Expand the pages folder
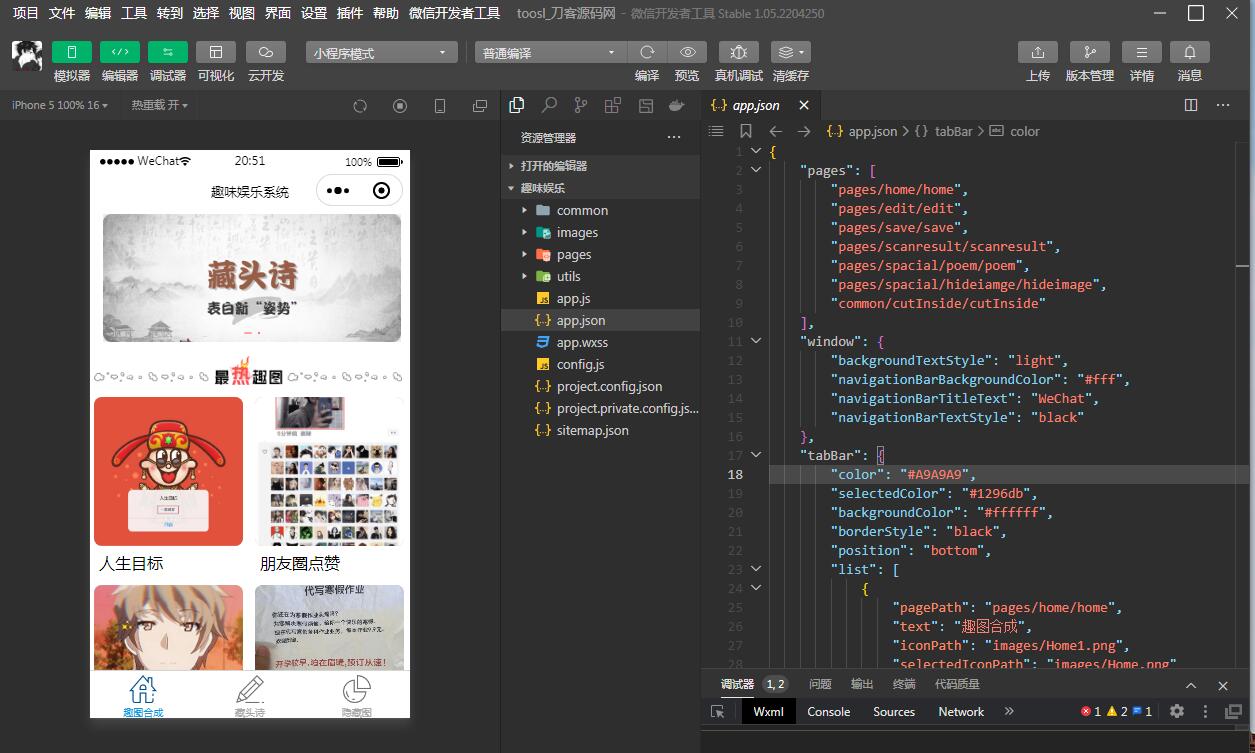 point(600,254)
